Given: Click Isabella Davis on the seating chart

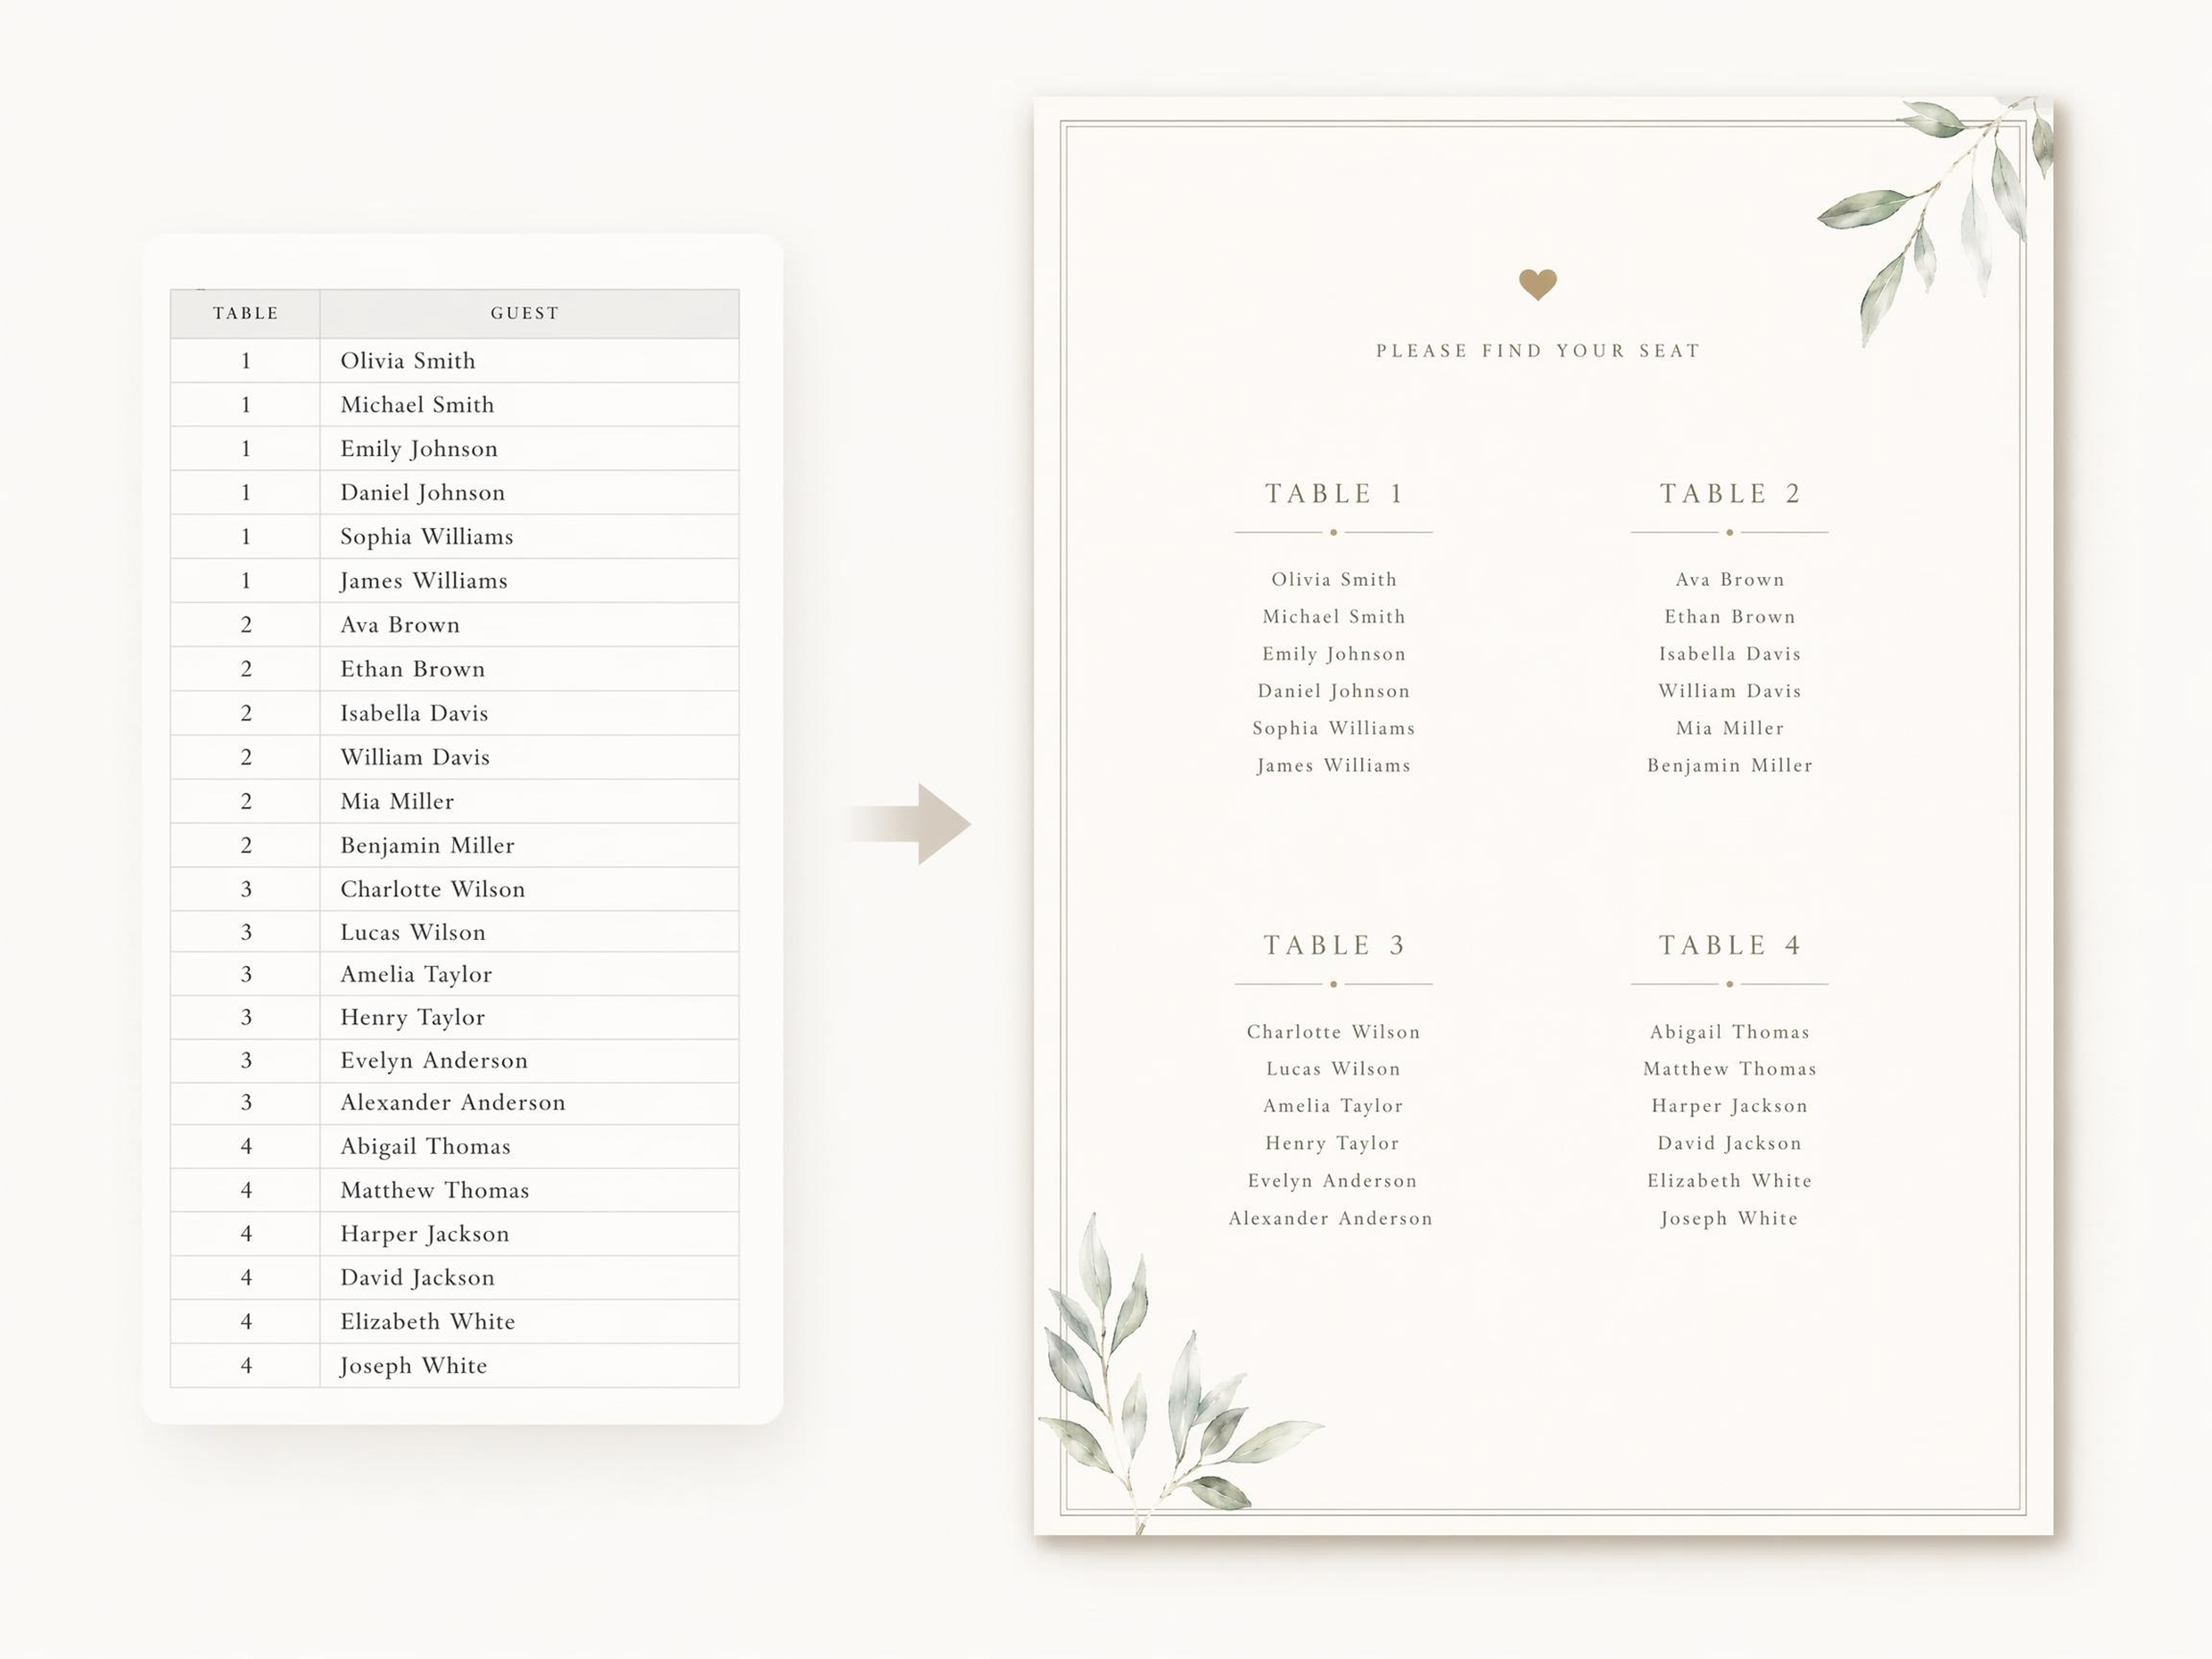Looking at the screenshot, I should coord(1730,653).
